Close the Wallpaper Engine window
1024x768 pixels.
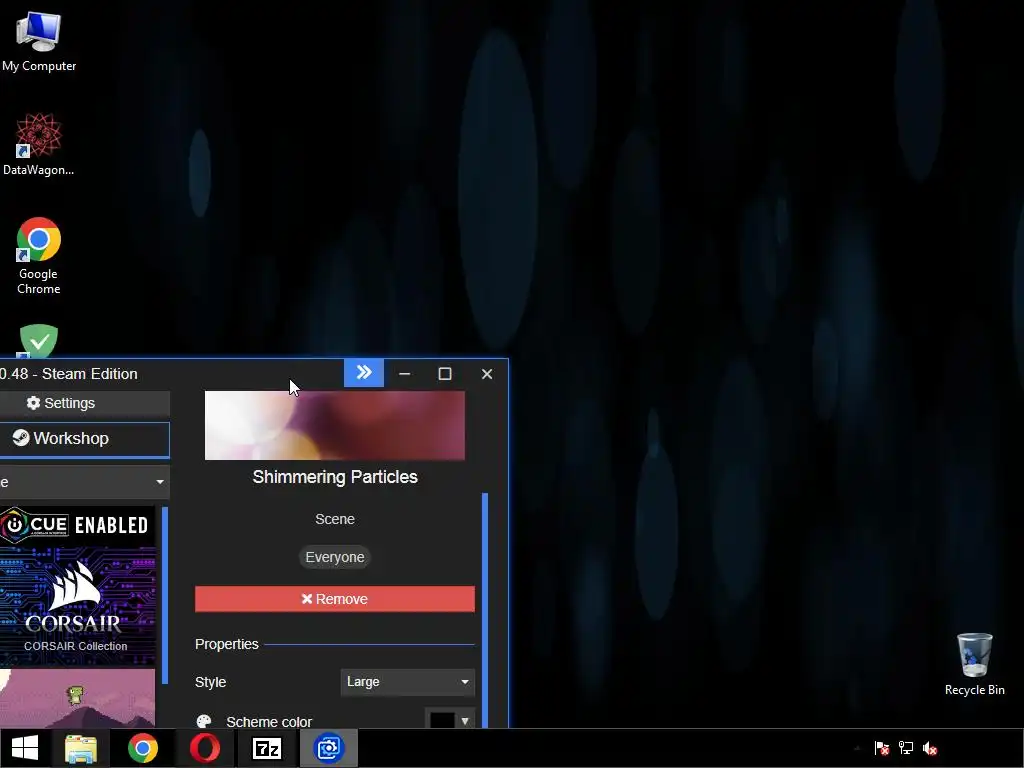487,374
